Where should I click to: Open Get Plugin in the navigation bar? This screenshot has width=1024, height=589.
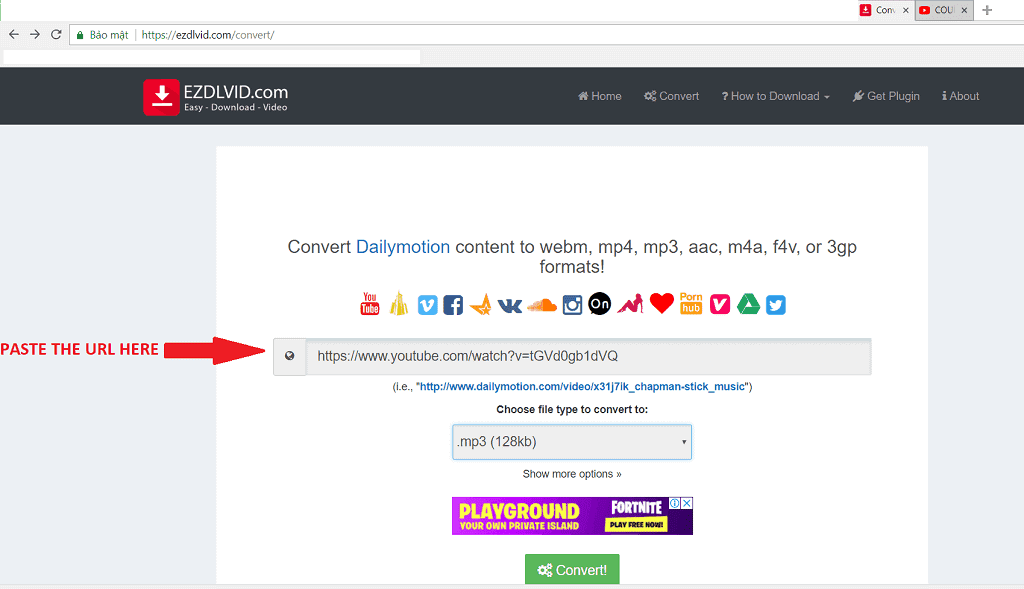886,96
